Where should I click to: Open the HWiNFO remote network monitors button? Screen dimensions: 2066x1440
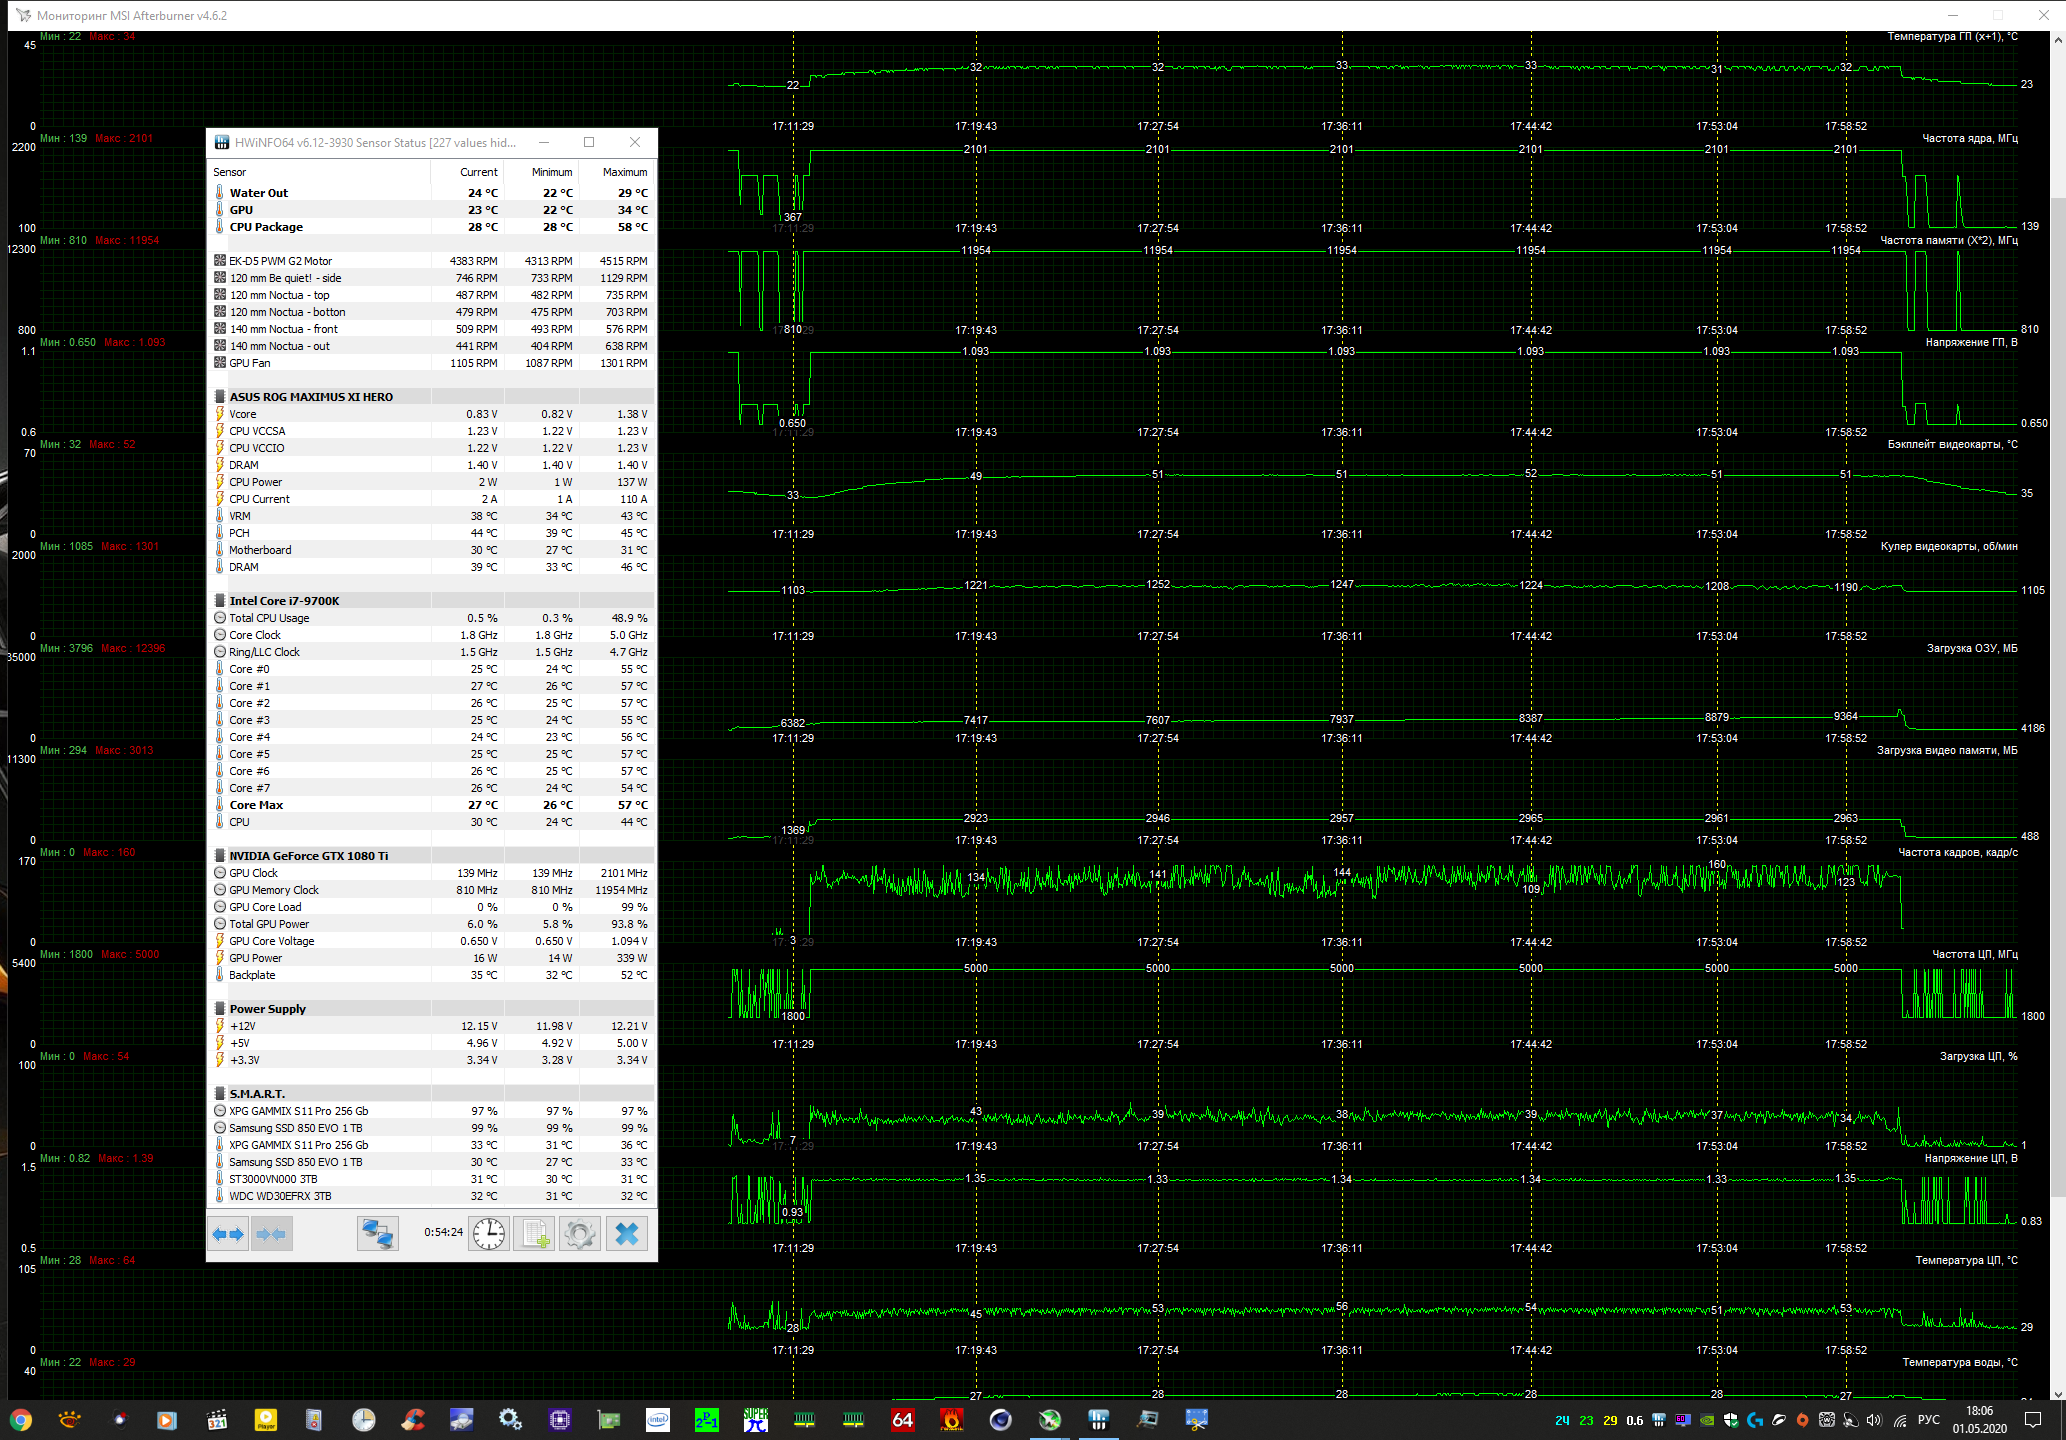coord(377,1234)
